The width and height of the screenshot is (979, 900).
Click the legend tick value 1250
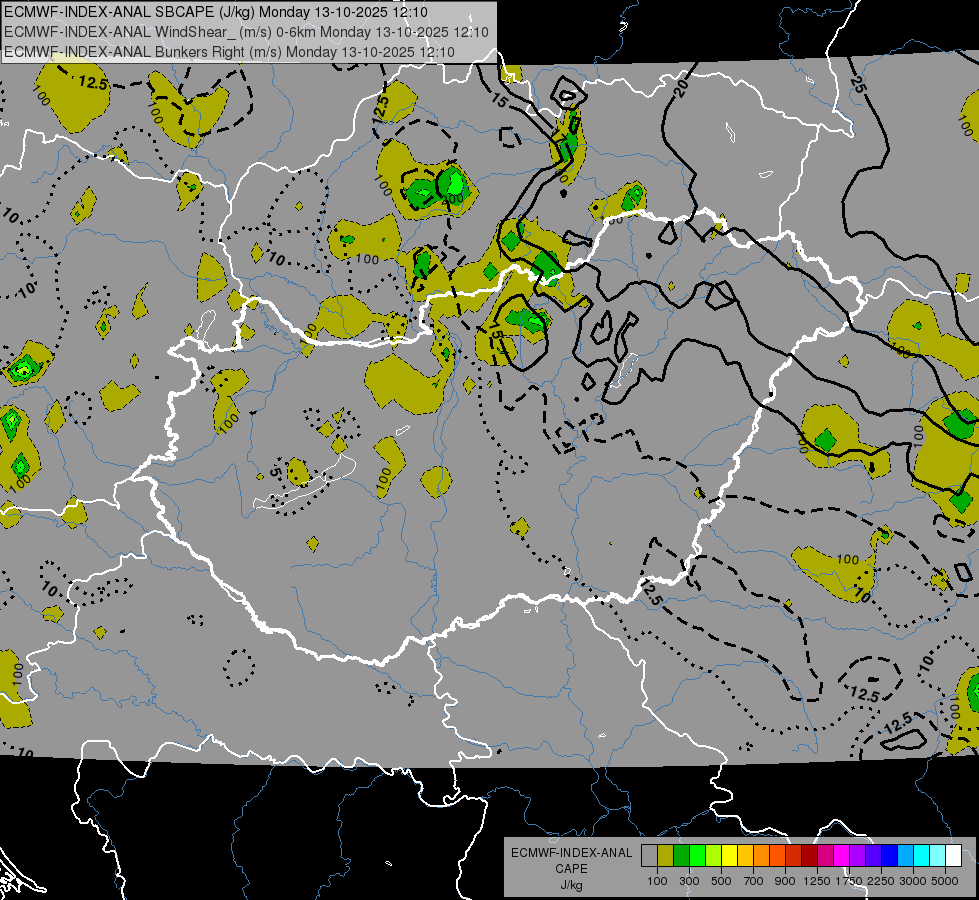[x=817, y=881]
